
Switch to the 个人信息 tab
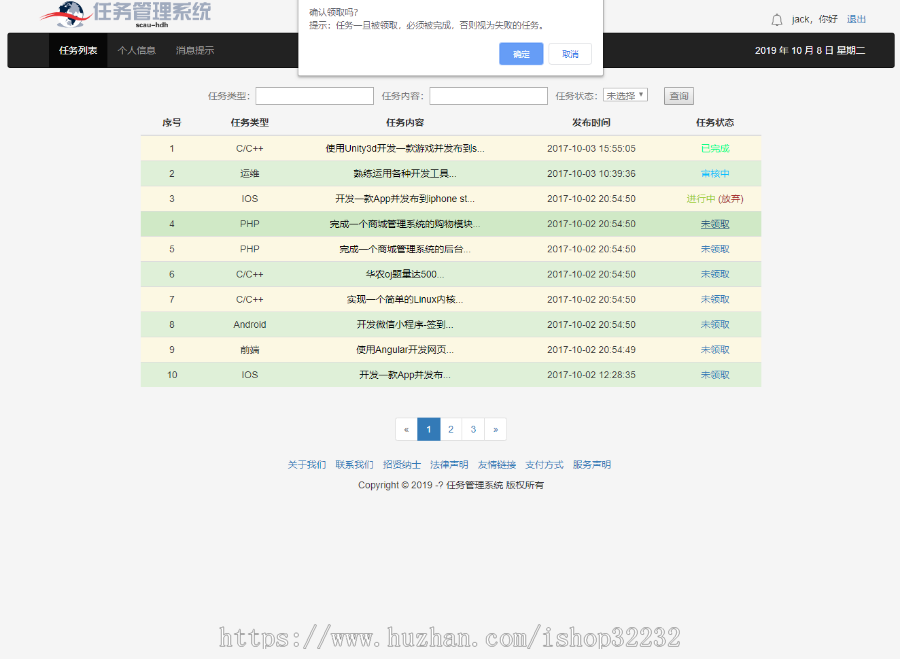tap(137, 49)
